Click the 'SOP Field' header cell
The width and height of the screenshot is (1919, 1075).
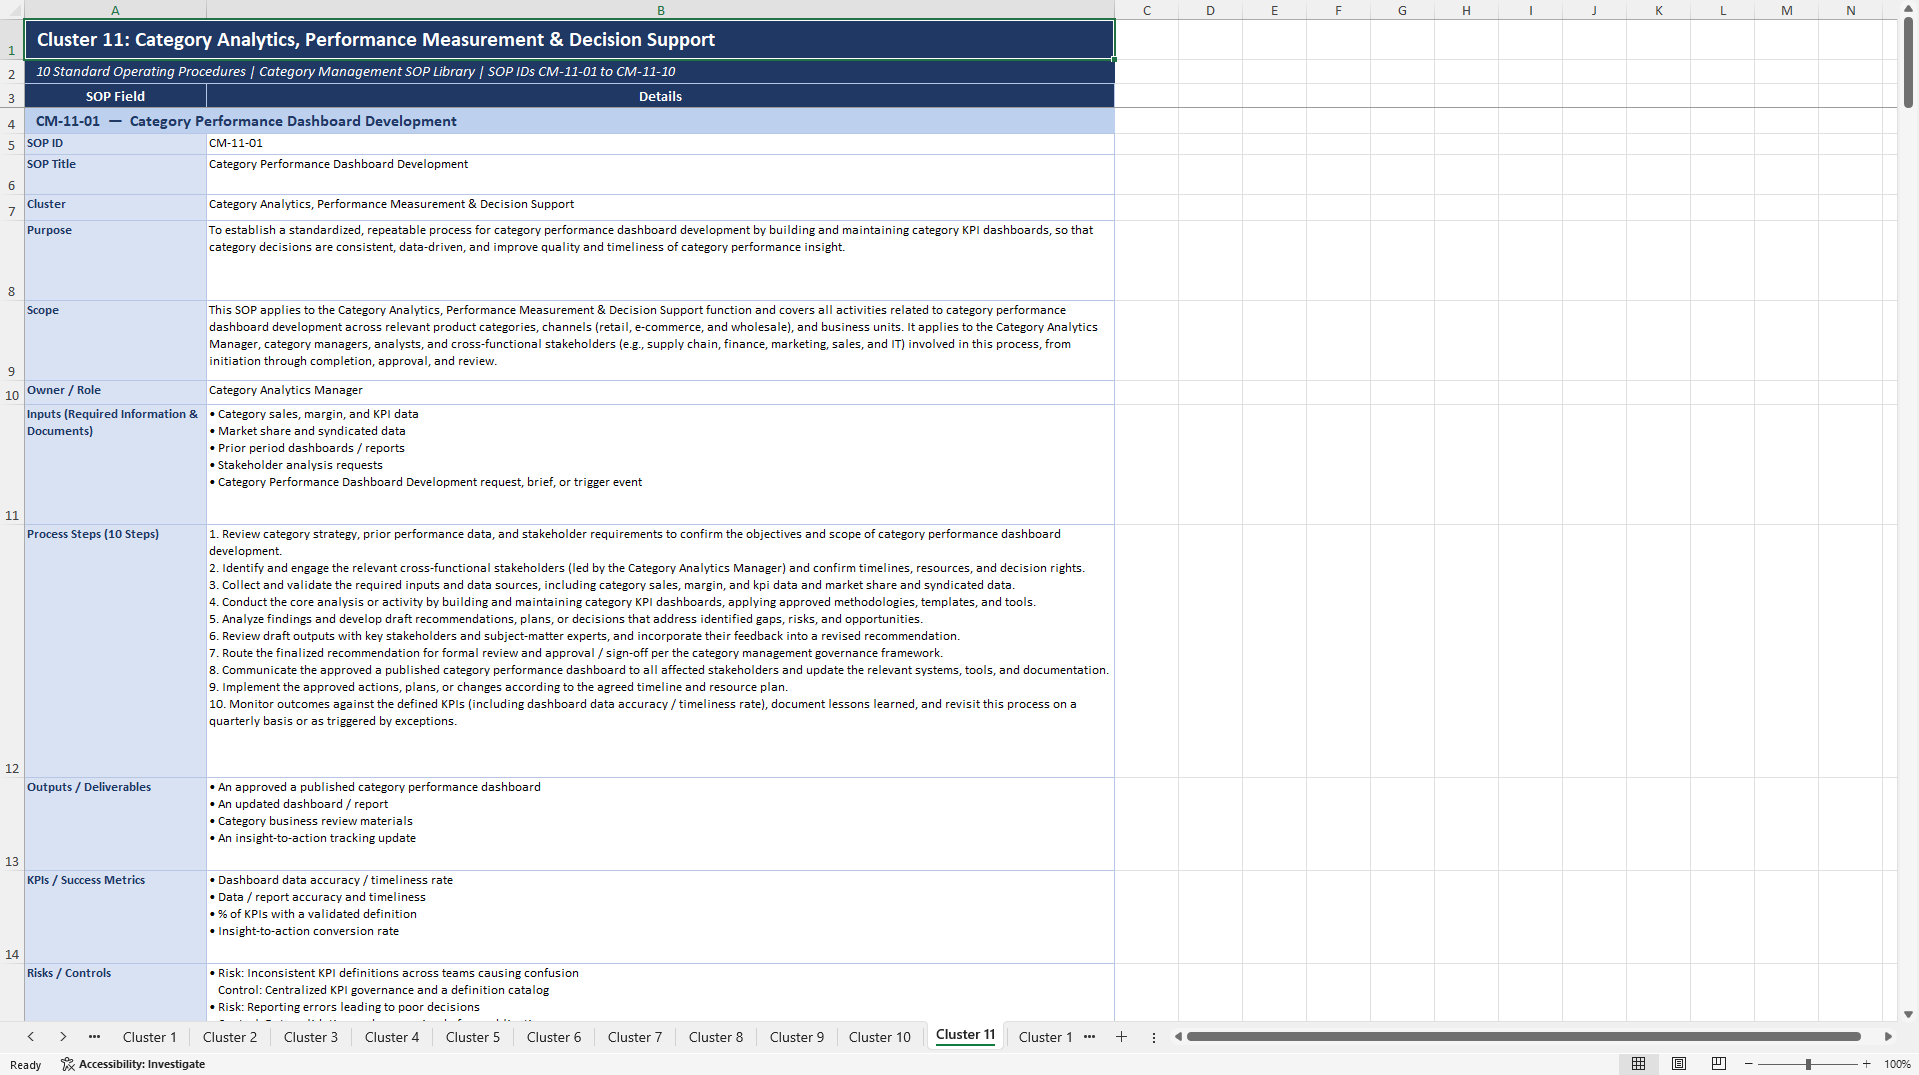115,96
